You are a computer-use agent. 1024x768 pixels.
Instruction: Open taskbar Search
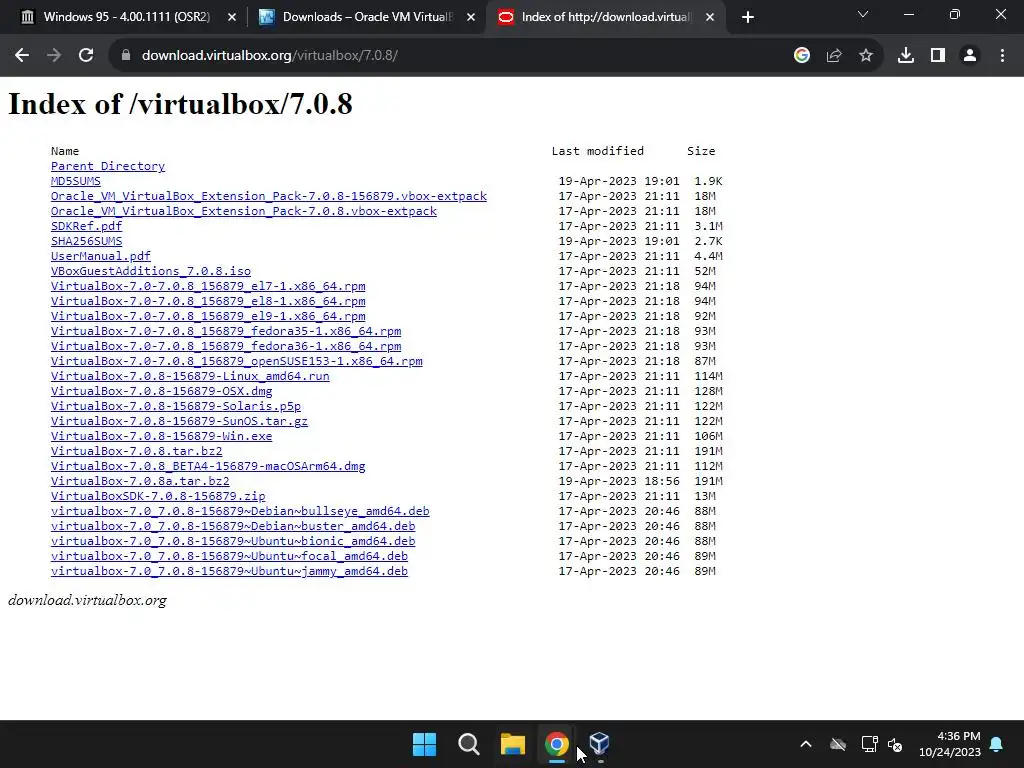click(x=469, y=744)
